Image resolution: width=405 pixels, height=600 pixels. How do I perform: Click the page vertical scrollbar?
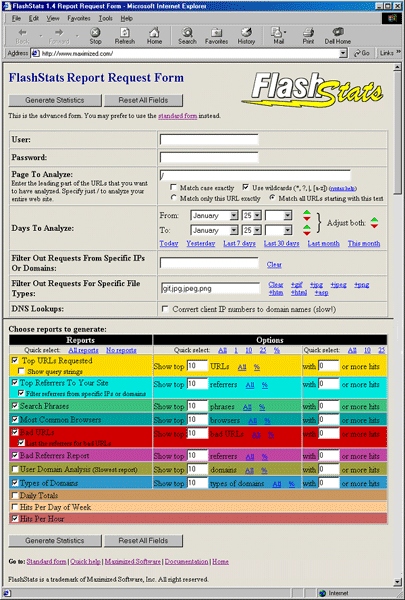tap(398, 324)
